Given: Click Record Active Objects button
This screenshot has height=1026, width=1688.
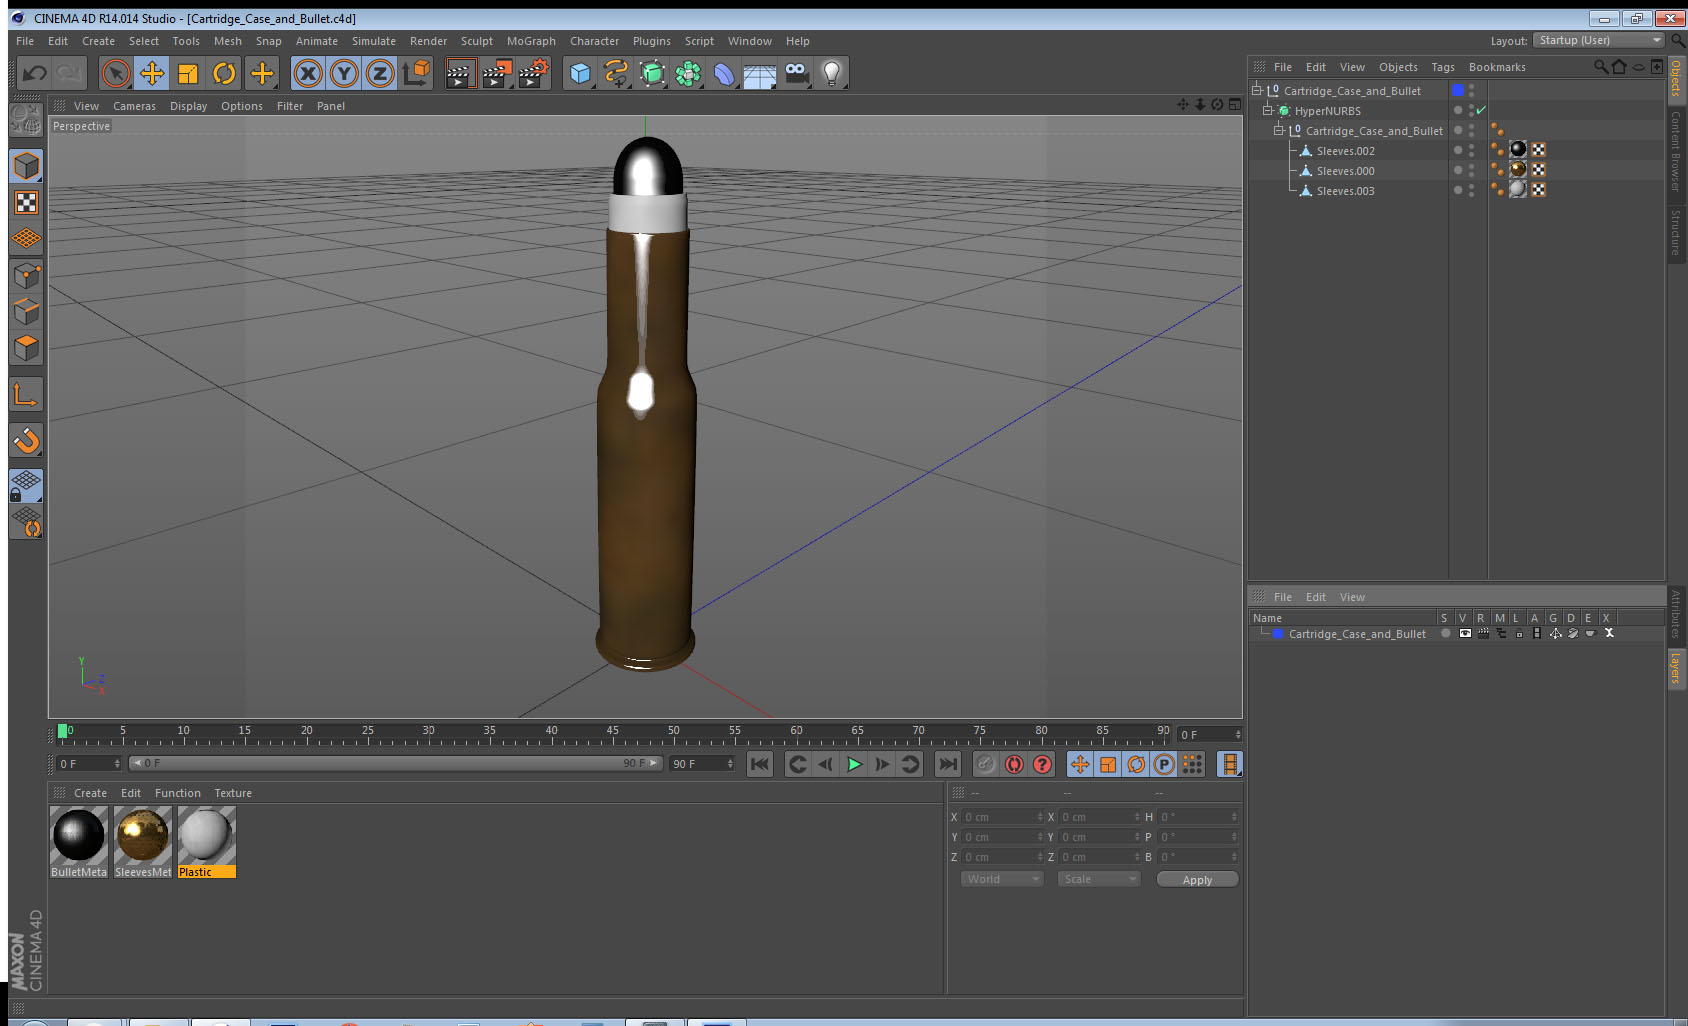Looking at the screenshot, I should pos(986,764).
